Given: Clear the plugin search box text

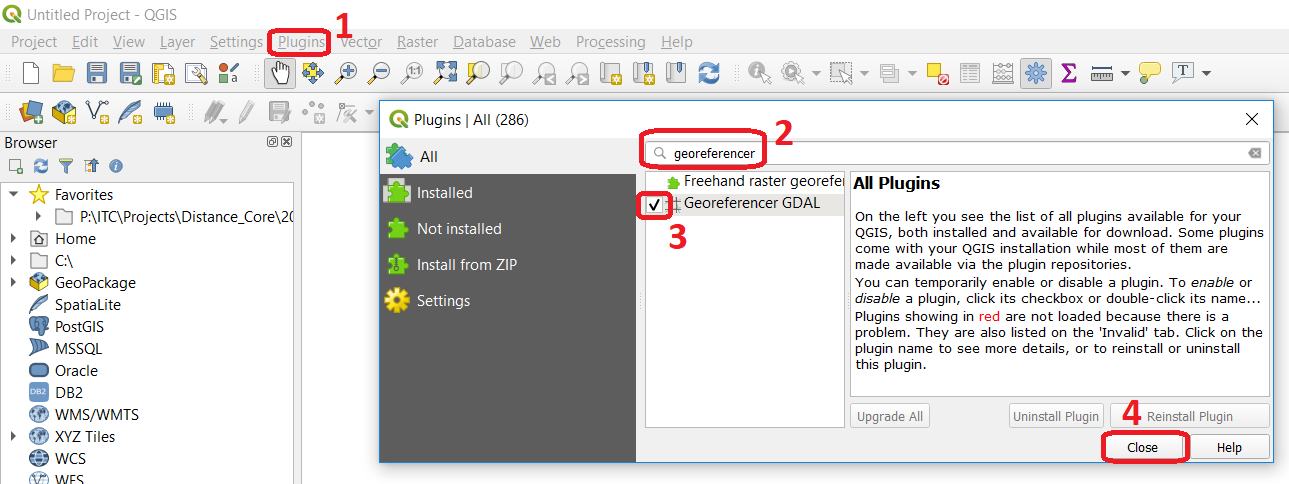Looking at the screenshot, I should tap(1255, 153).
